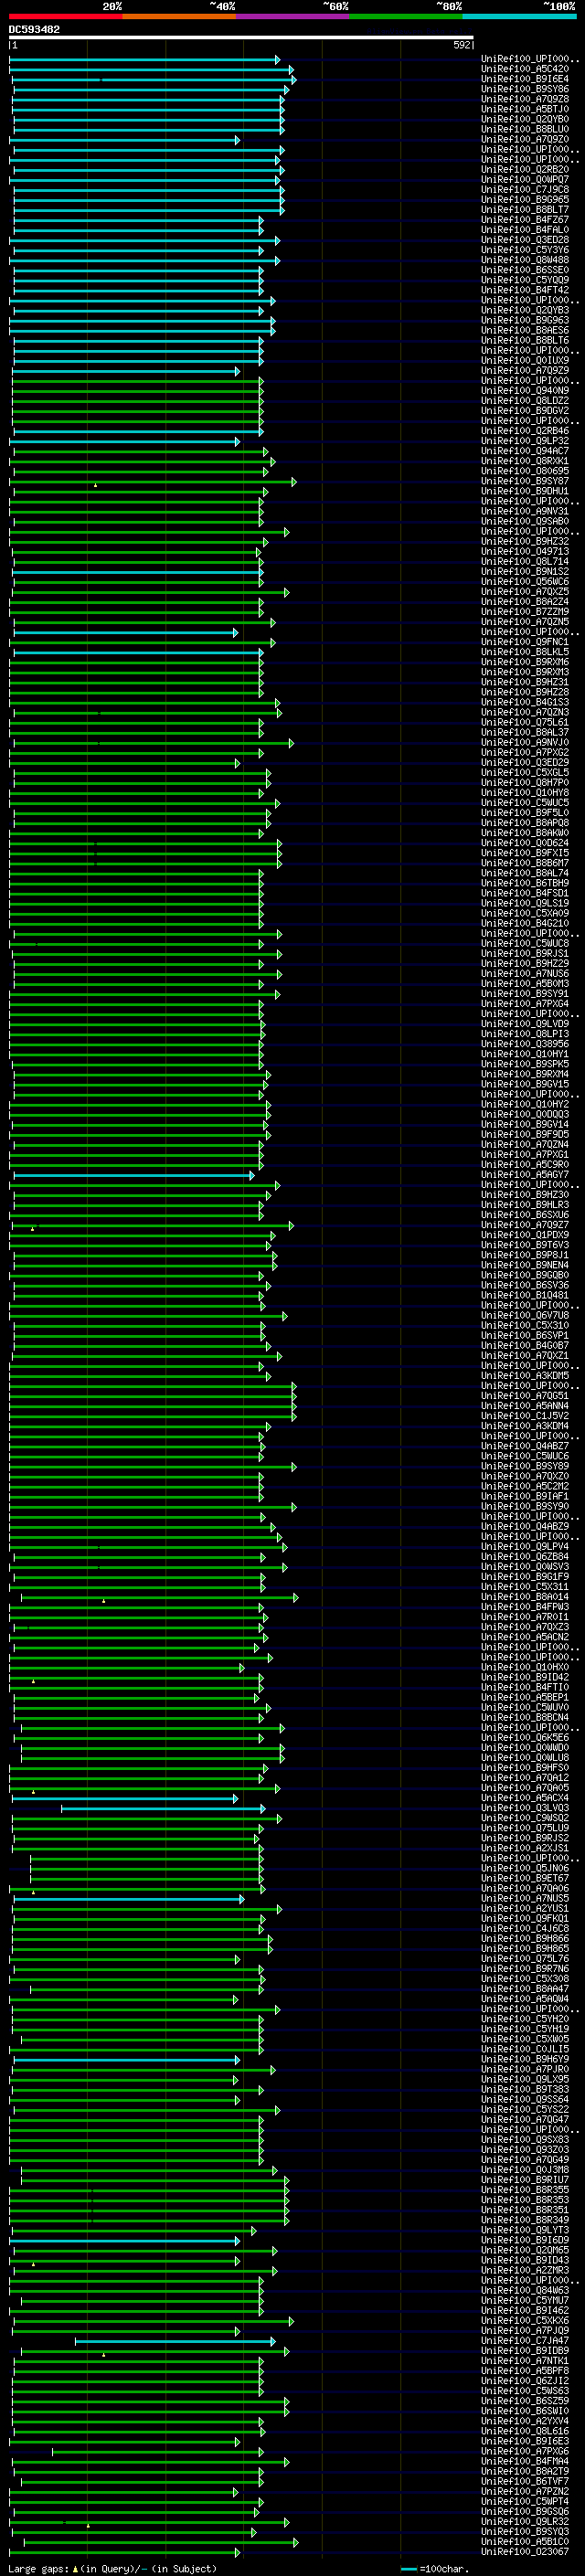
Task: Click the green alignment bar for UniRef100_O23067
Action: coord(125,2552)
